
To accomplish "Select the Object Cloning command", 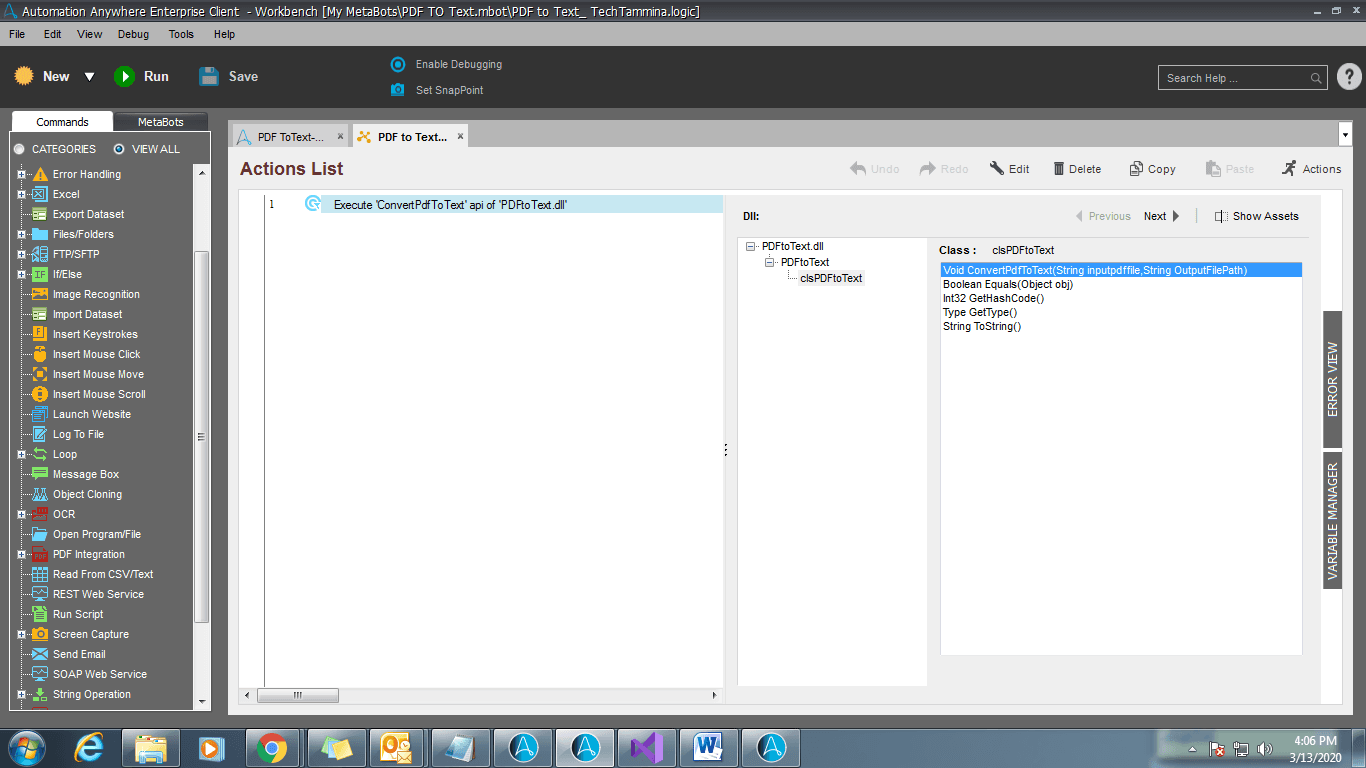I will 87,494.
